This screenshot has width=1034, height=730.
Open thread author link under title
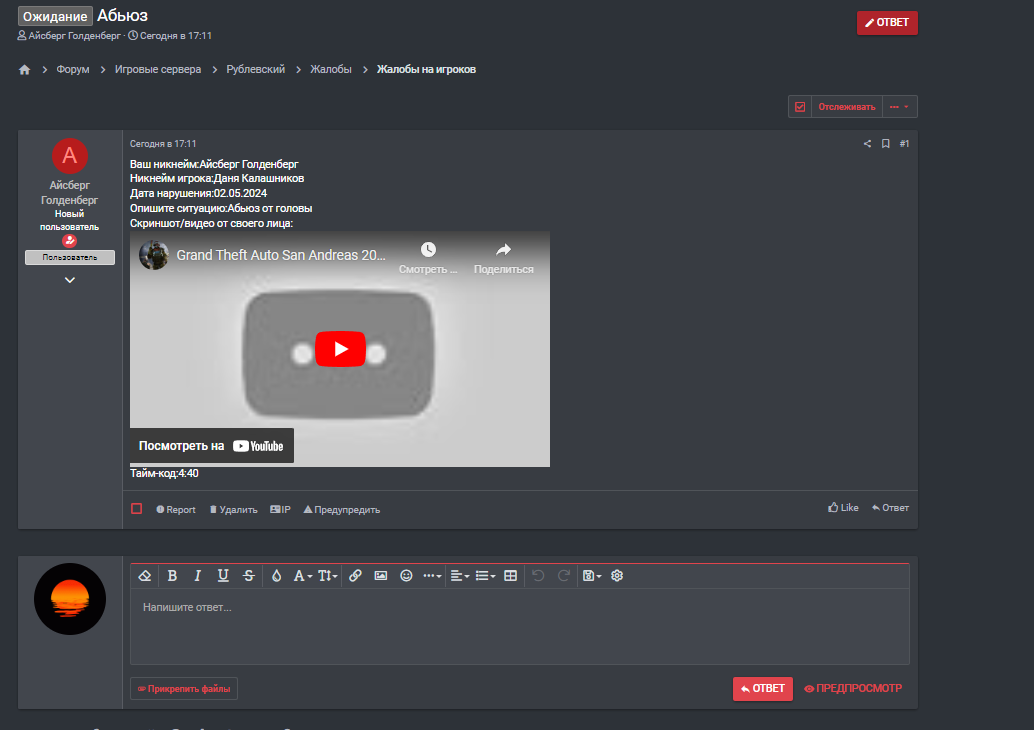tap(75, 36)
